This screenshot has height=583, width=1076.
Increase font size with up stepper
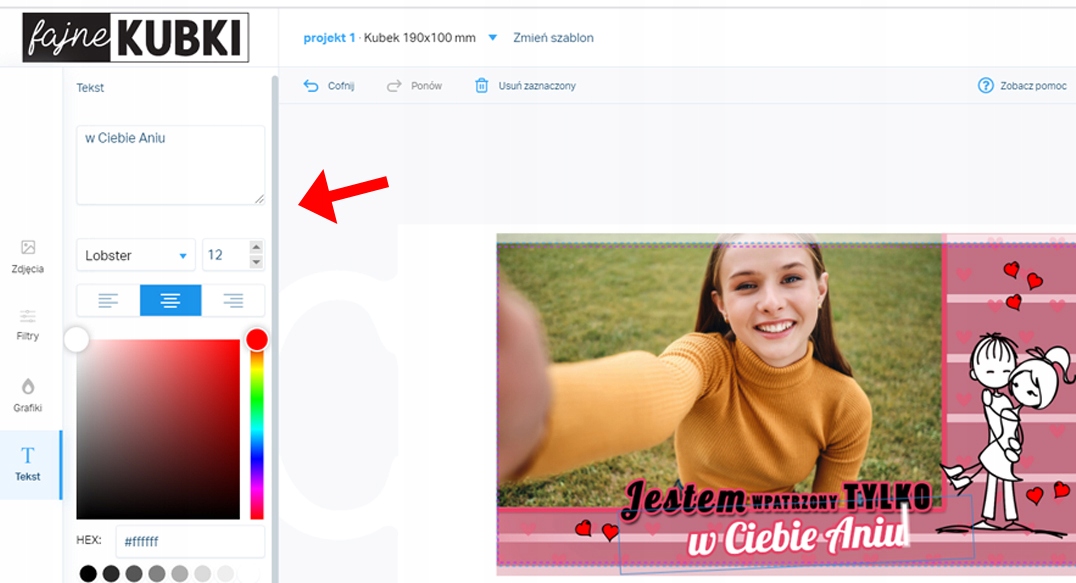click(256, 247)
